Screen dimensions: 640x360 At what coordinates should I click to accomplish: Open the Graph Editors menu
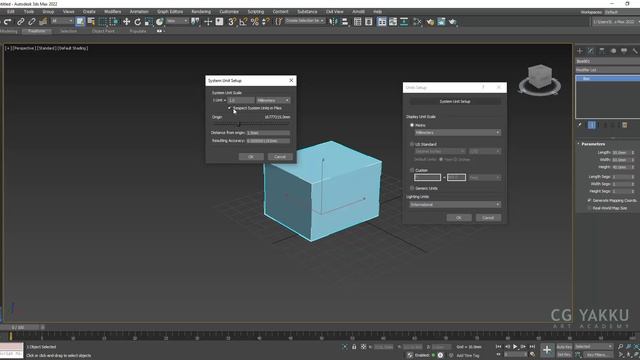coord(170,12)
